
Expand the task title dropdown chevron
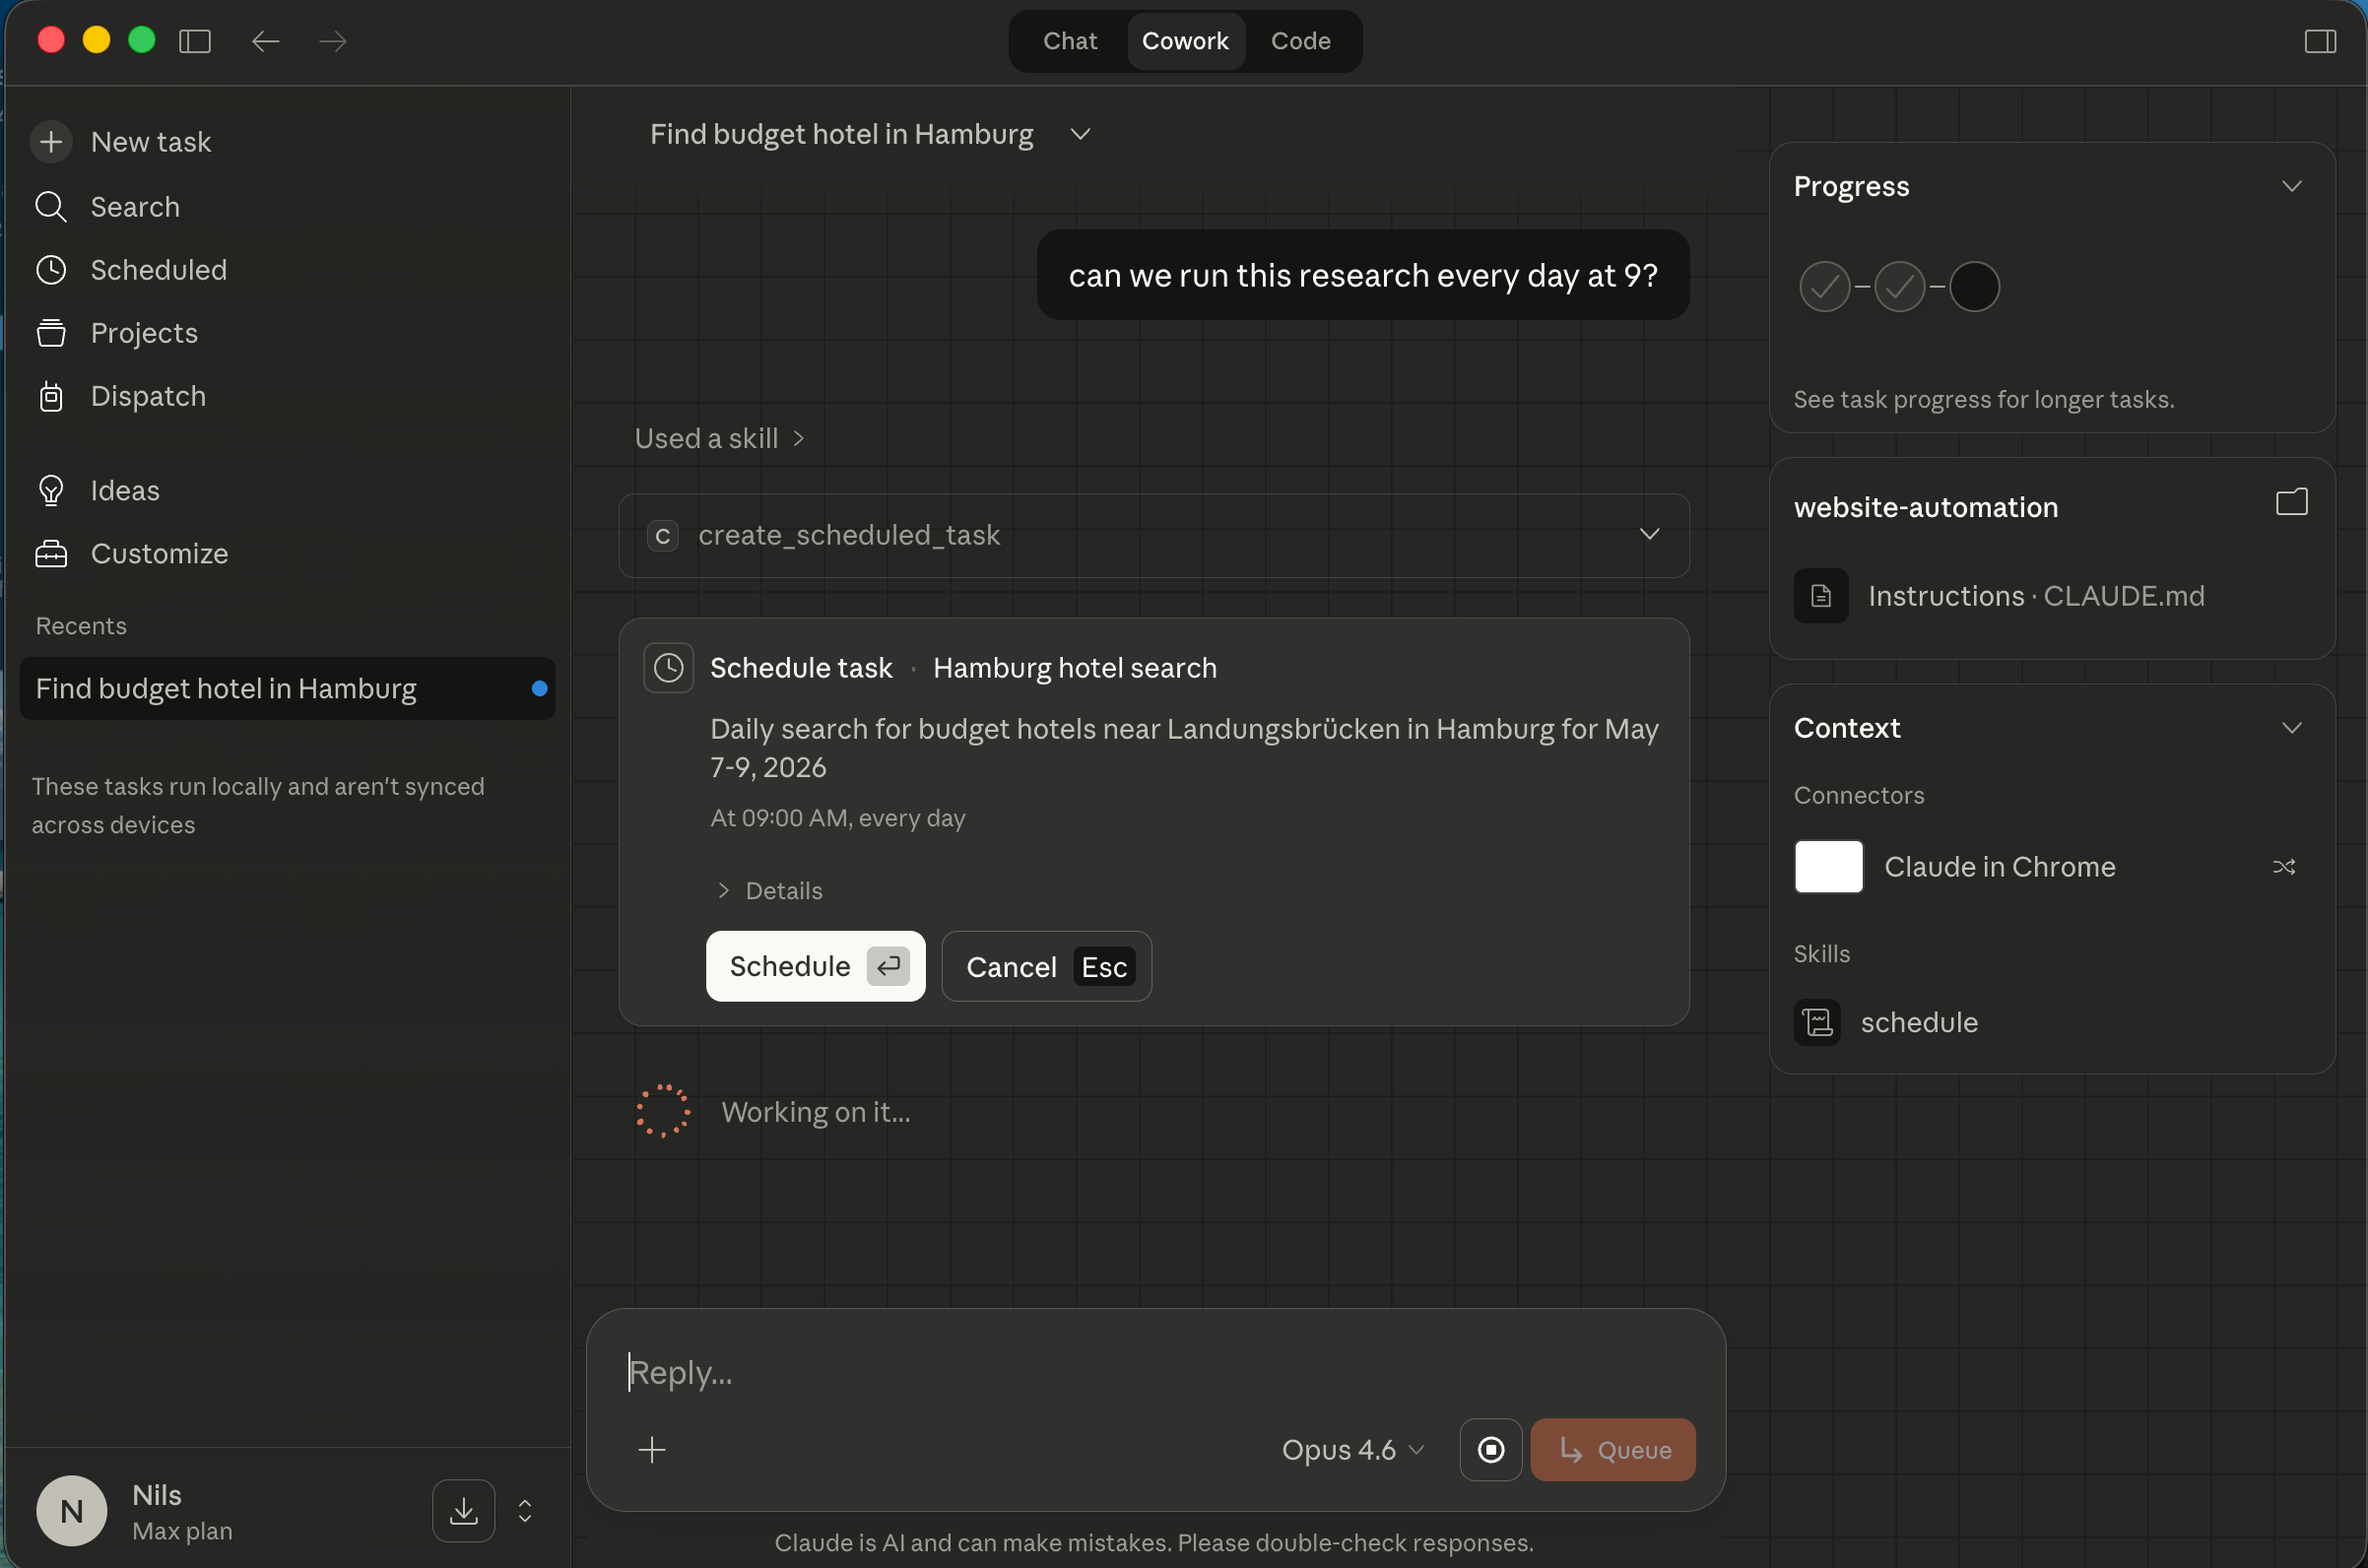point(1080,134)
